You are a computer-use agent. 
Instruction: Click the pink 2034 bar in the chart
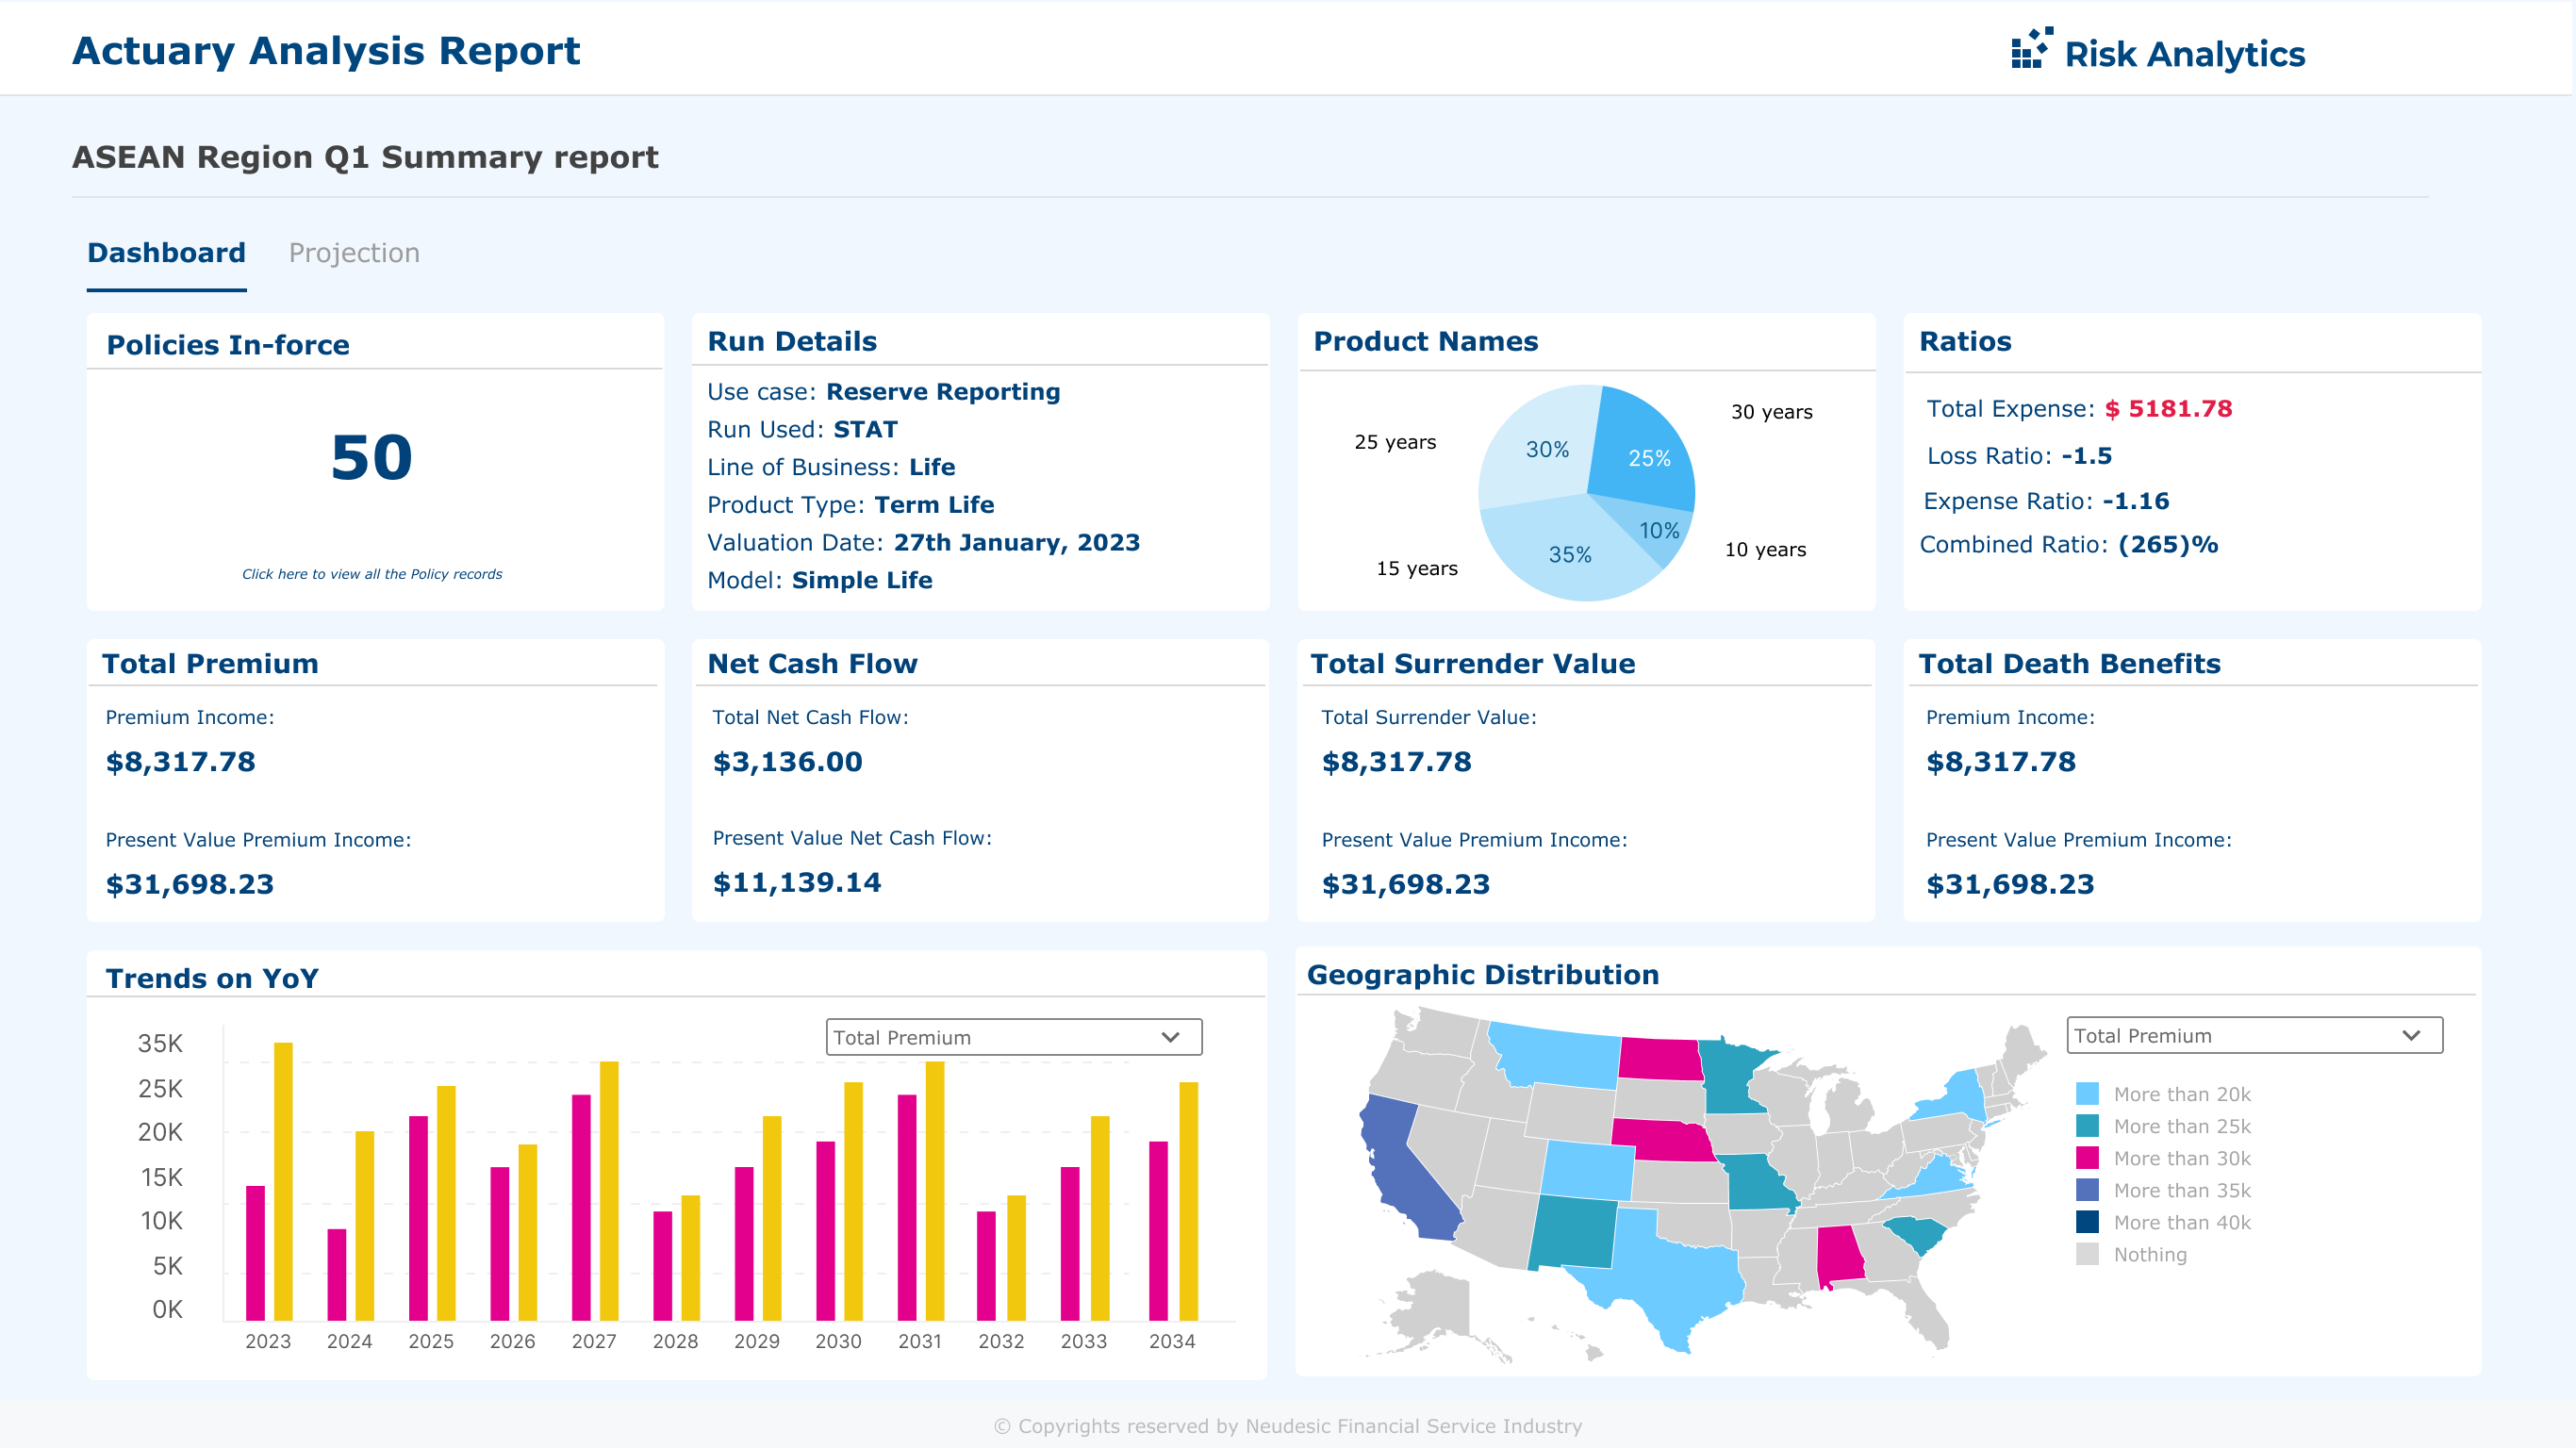click(x=1158, y=1231)
